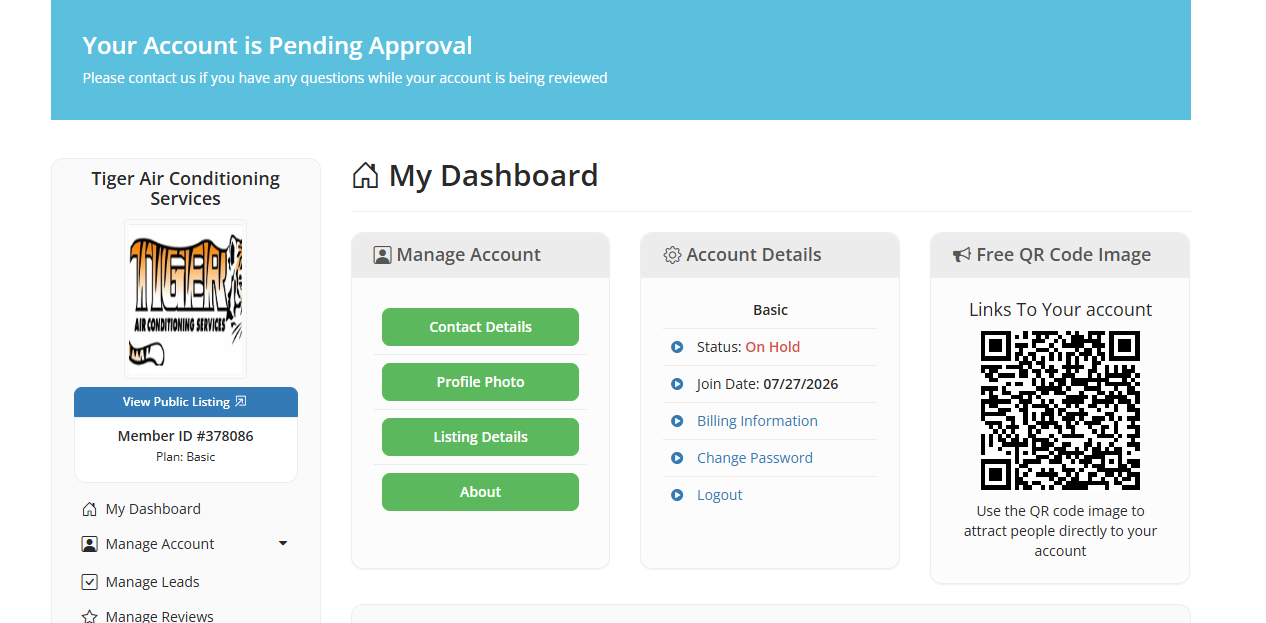Click the external-link icon on View Public Listing
This screenshot has height=623, width=1266.
tap(240, 402)
